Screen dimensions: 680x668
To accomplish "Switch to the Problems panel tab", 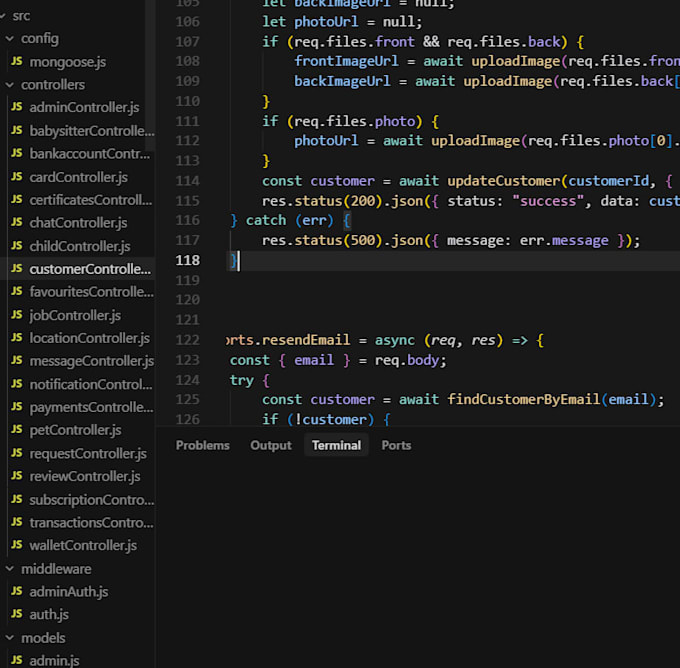I will click(x=203, y=445).
